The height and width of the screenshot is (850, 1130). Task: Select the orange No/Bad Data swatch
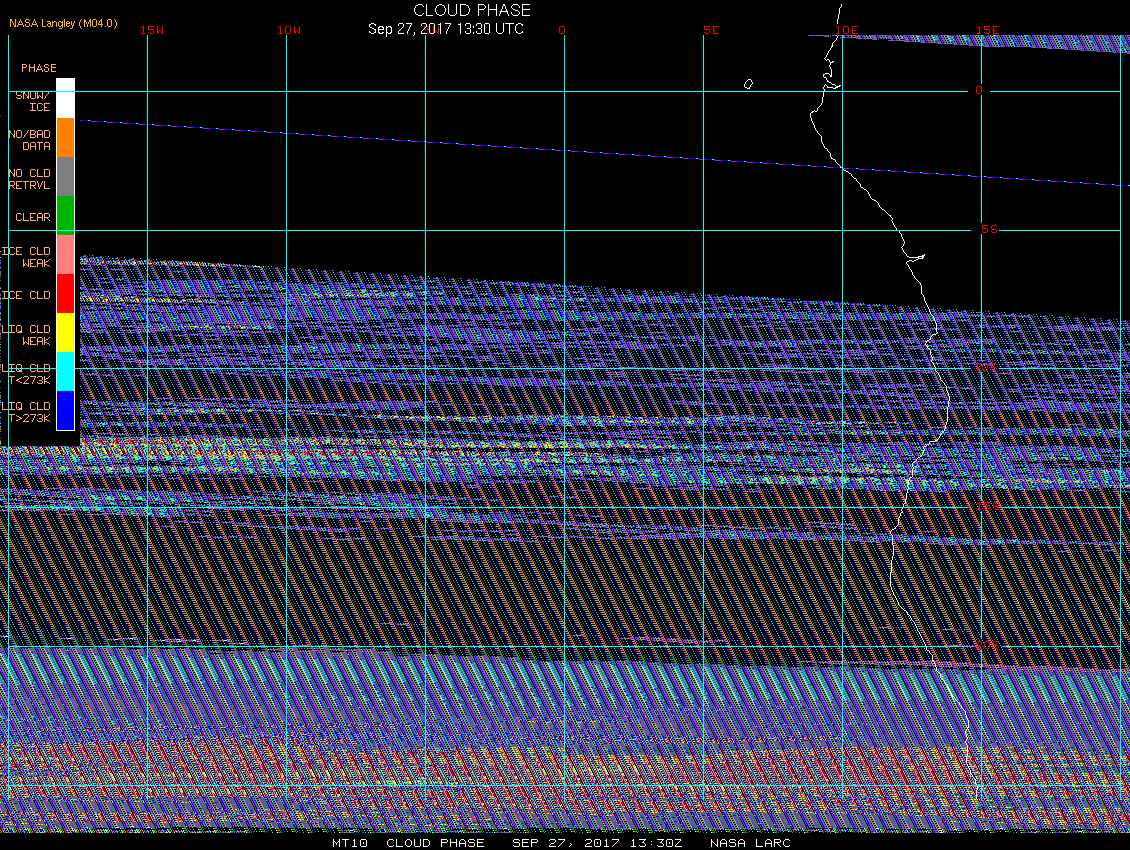click(66, 138)
